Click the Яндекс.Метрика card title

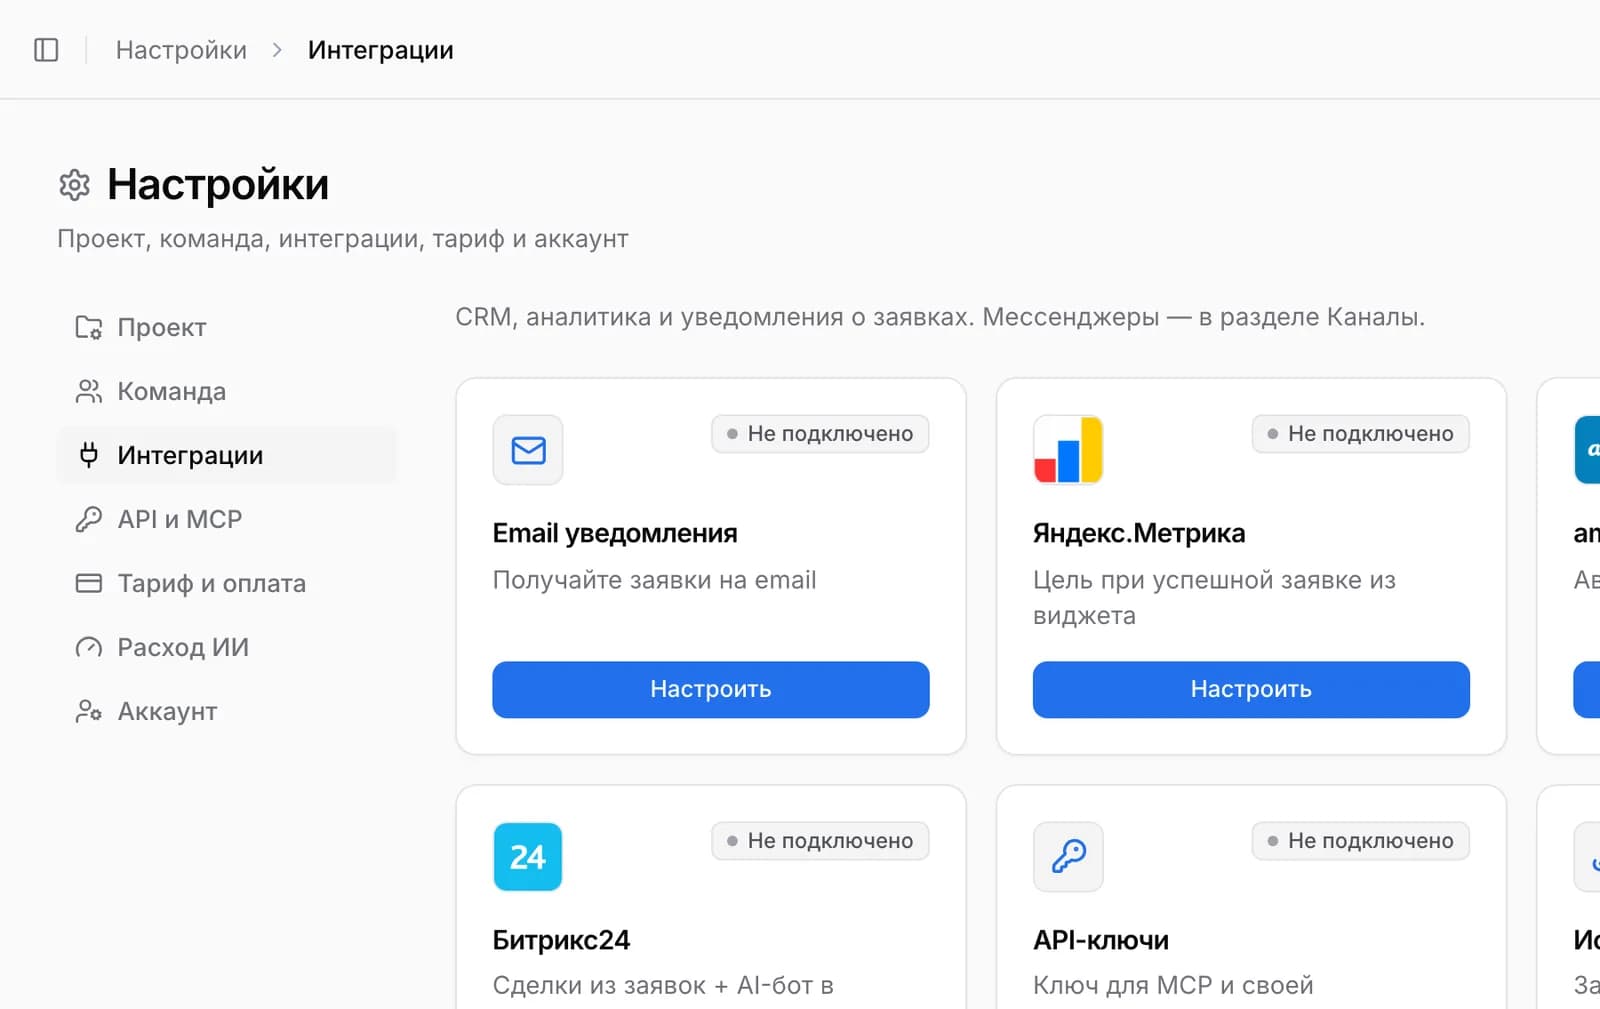(x=1139, y=534)
